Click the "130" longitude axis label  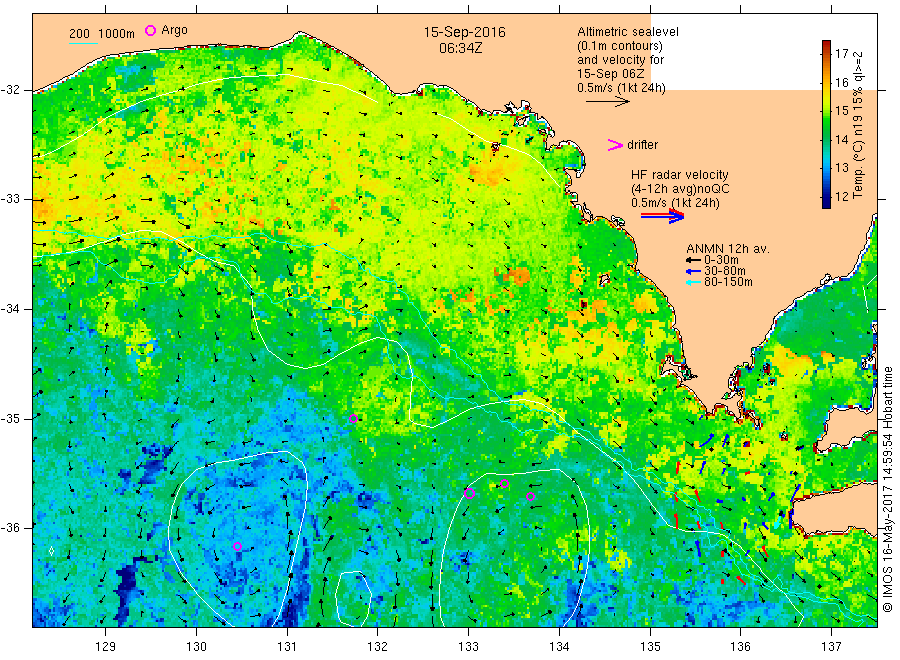[196, 646]
